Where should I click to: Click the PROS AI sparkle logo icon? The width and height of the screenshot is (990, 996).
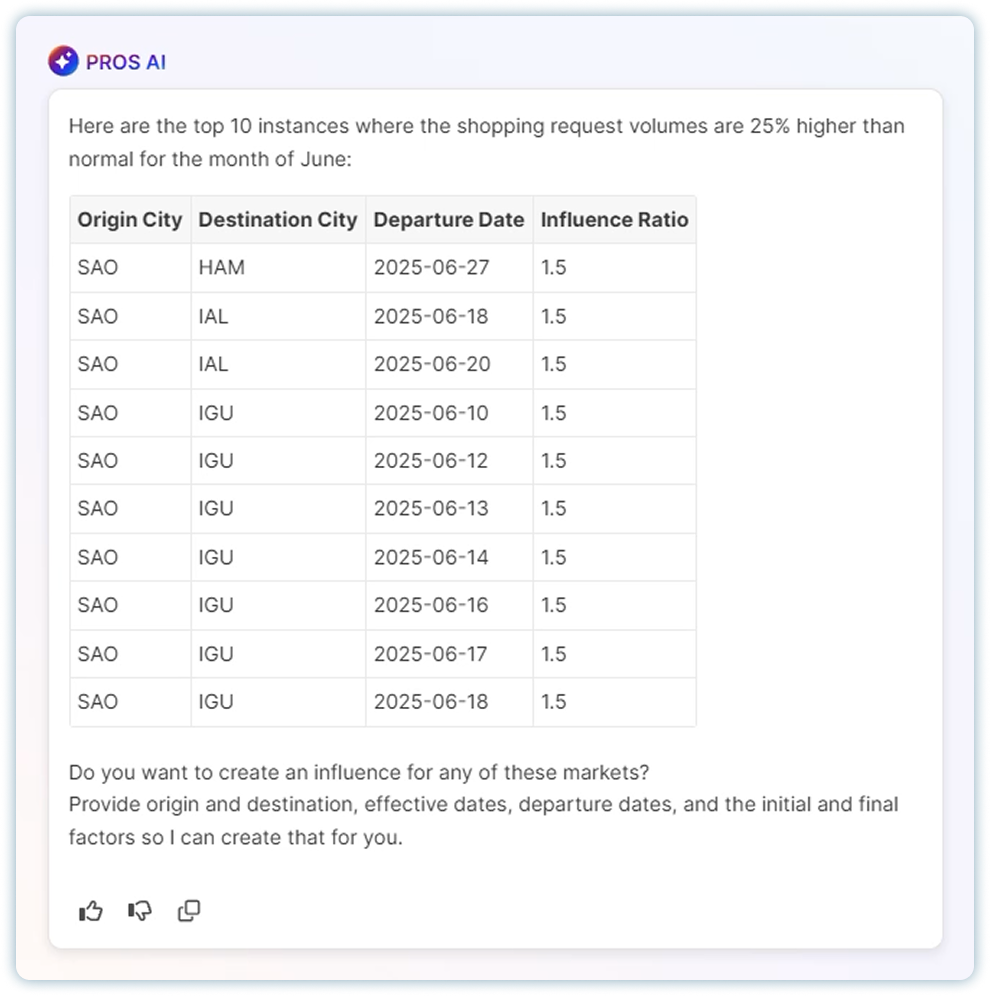coord(63,61)
